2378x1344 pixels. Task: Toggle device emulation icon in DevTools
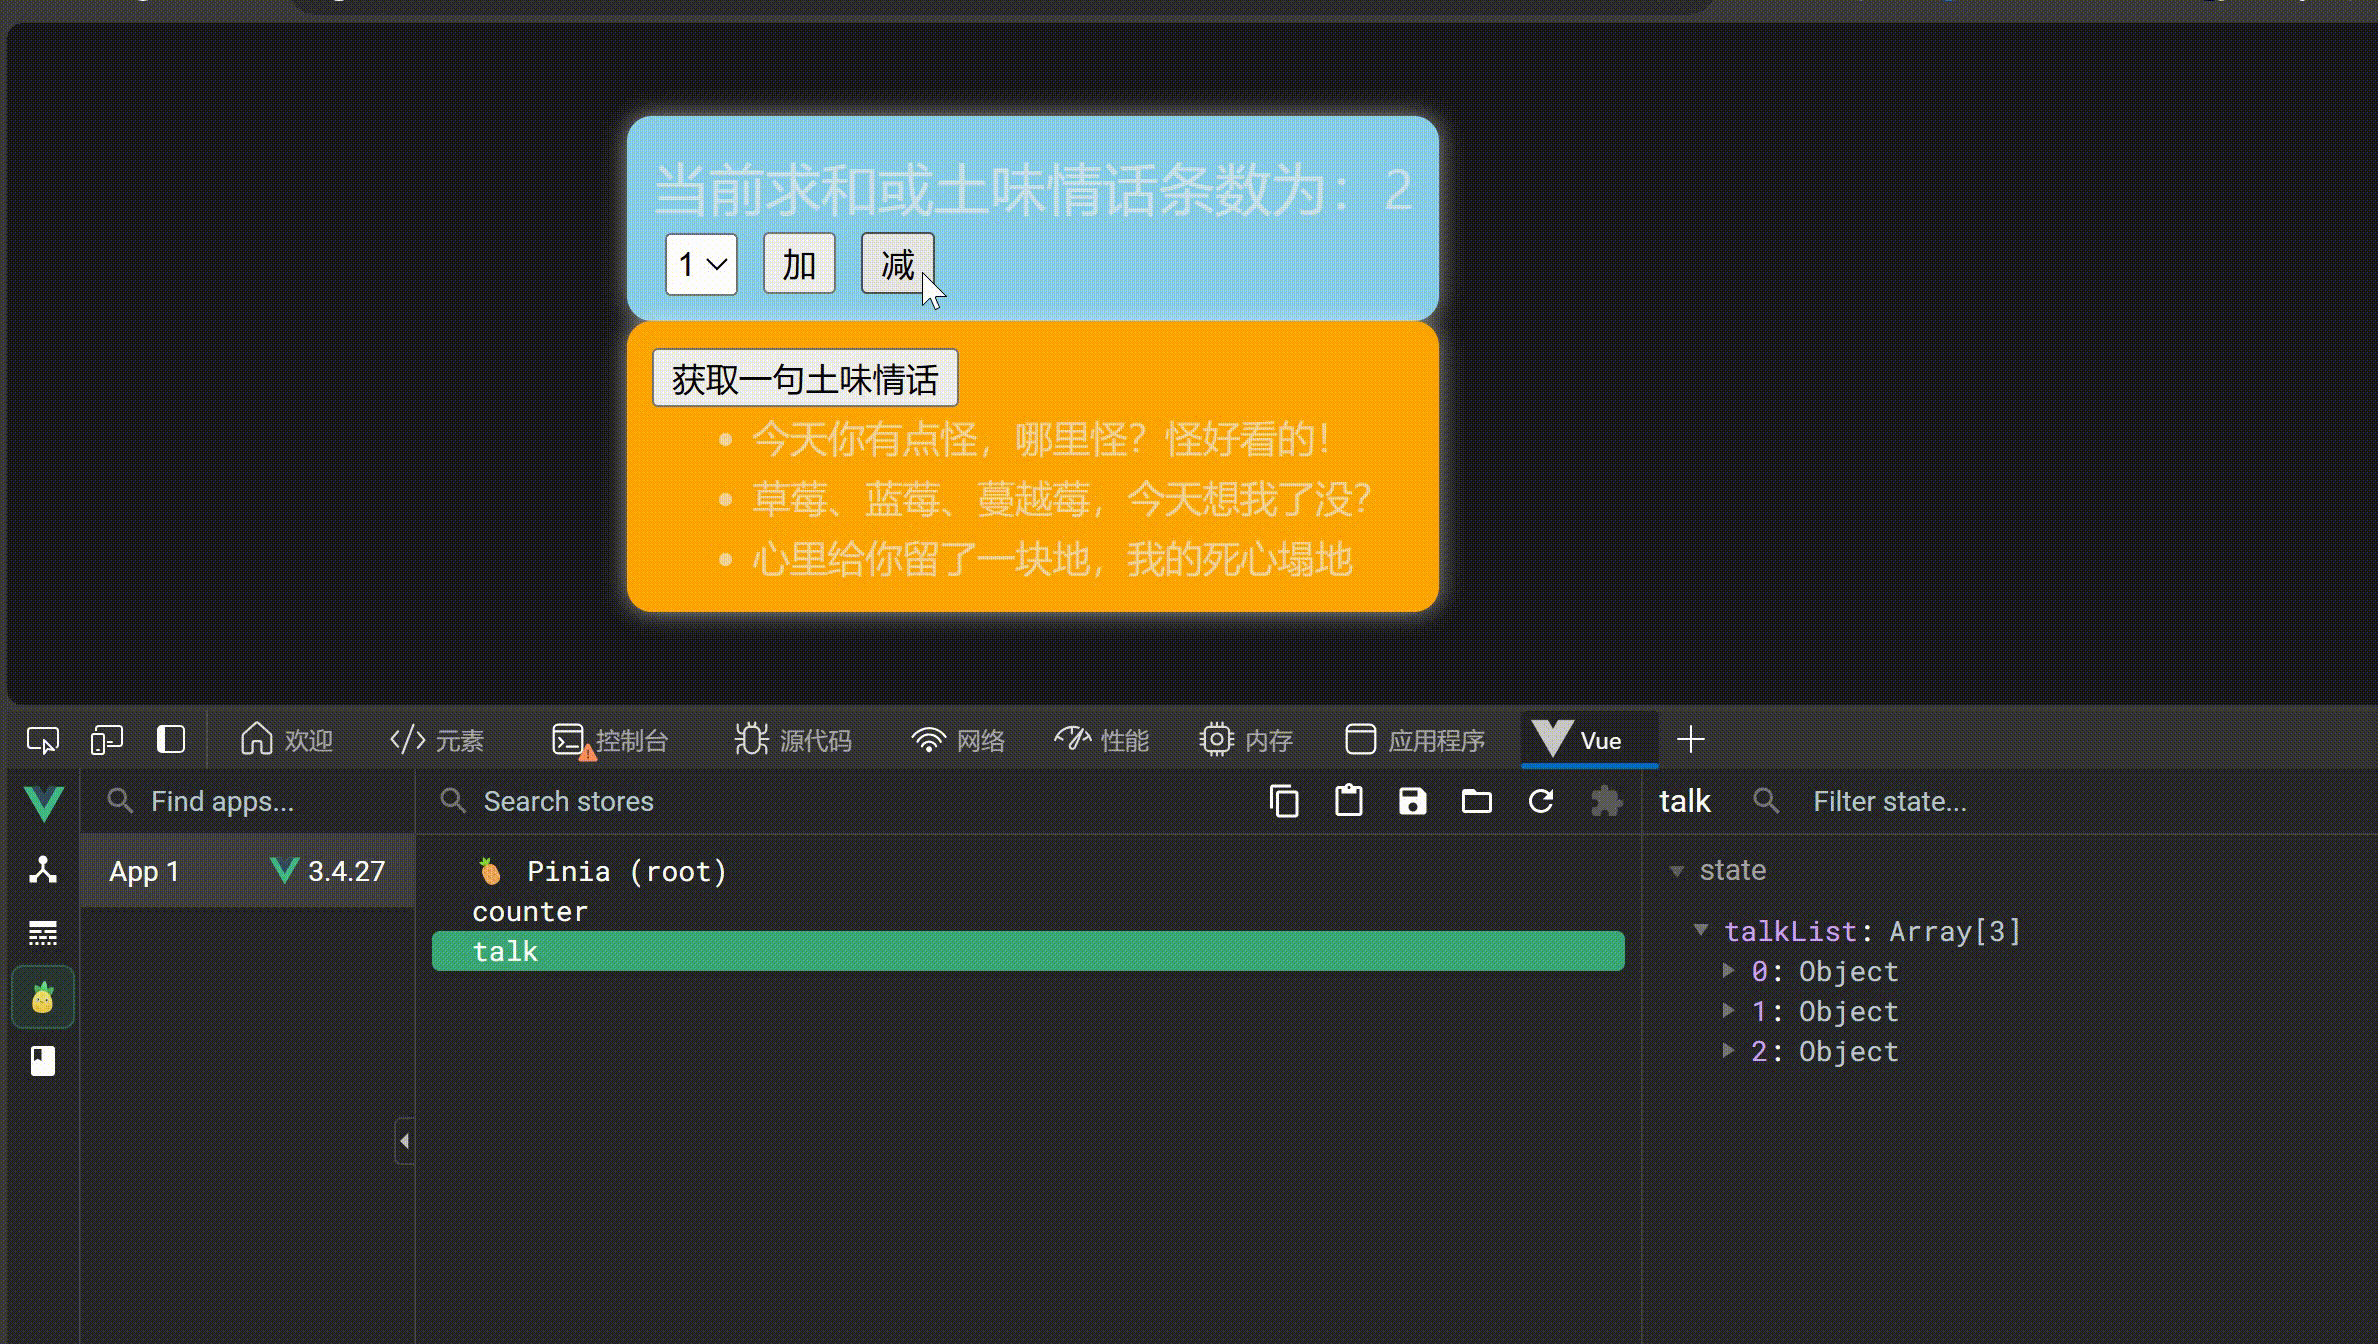(106, 740)
